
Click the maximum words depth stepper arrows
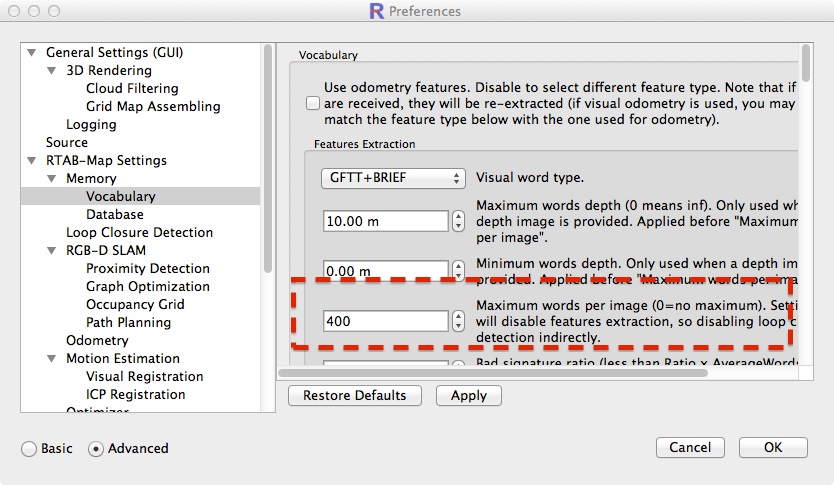pos(458,221)
